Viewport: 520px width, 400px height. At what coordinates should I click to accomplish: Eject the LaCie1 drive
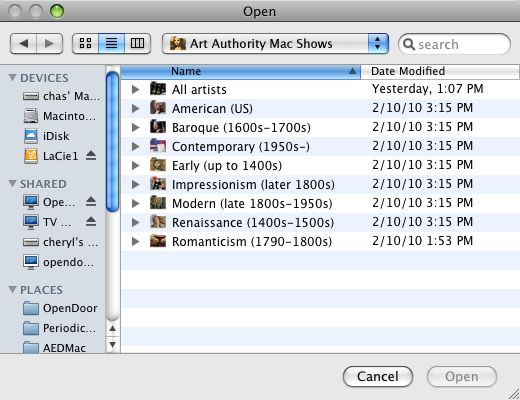click(x=91, y=156)
